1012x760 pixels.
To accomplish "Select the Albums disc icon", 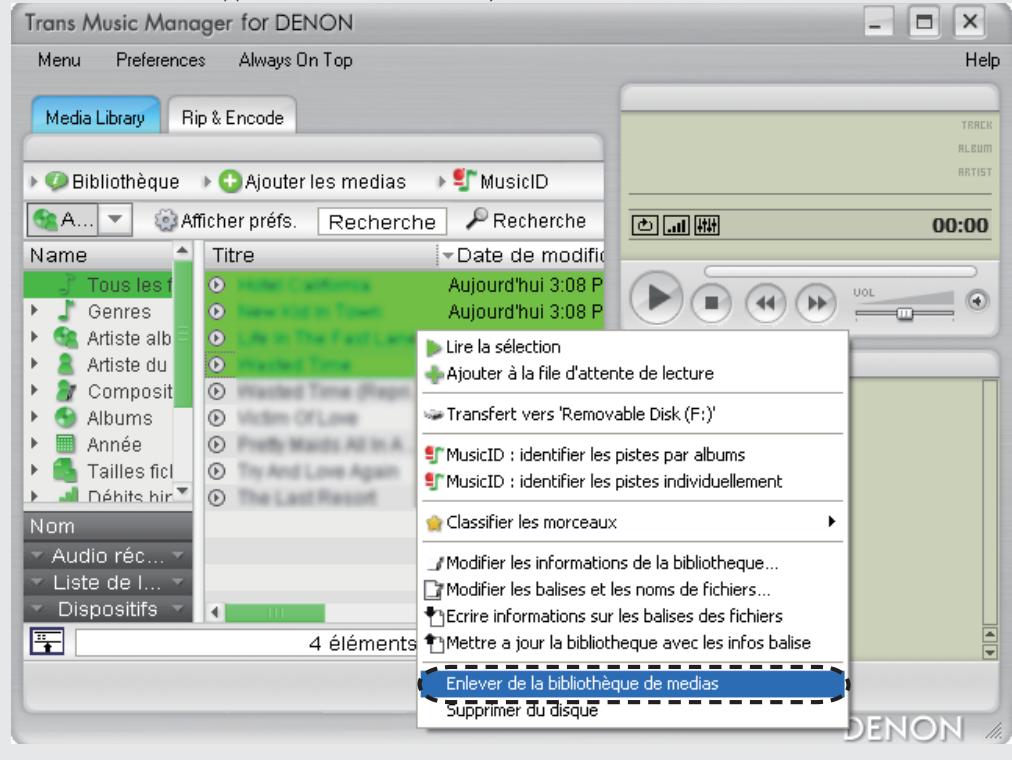I will point(65,417).
